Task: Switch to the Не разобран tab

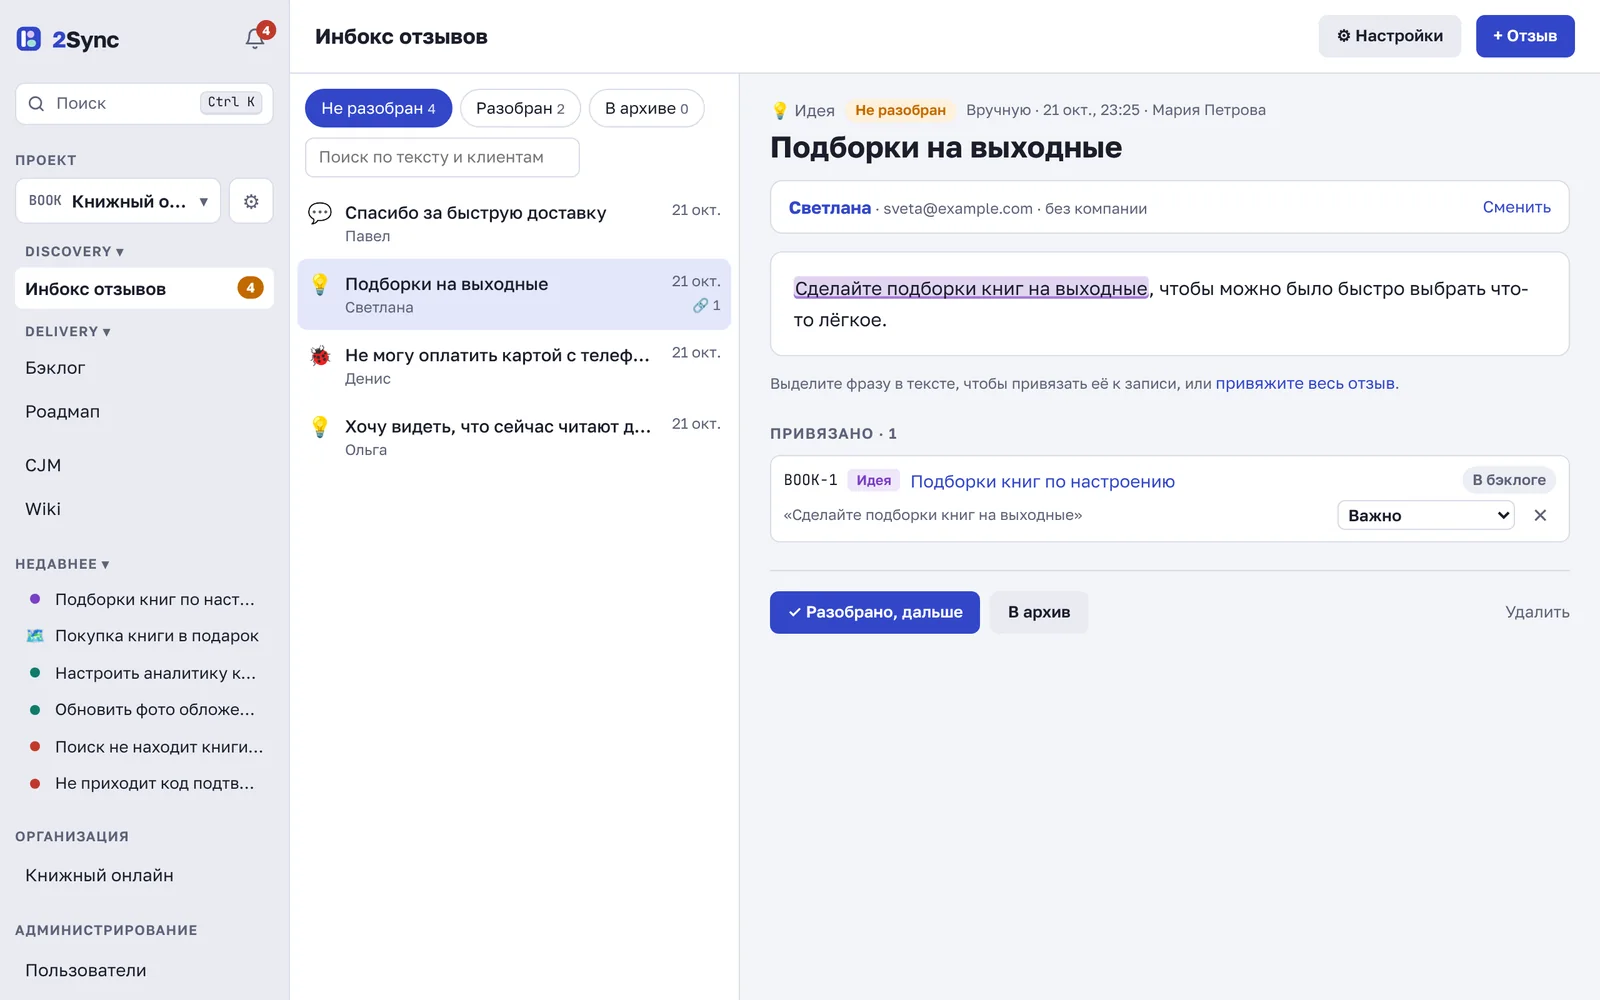Action: [378, 108]
